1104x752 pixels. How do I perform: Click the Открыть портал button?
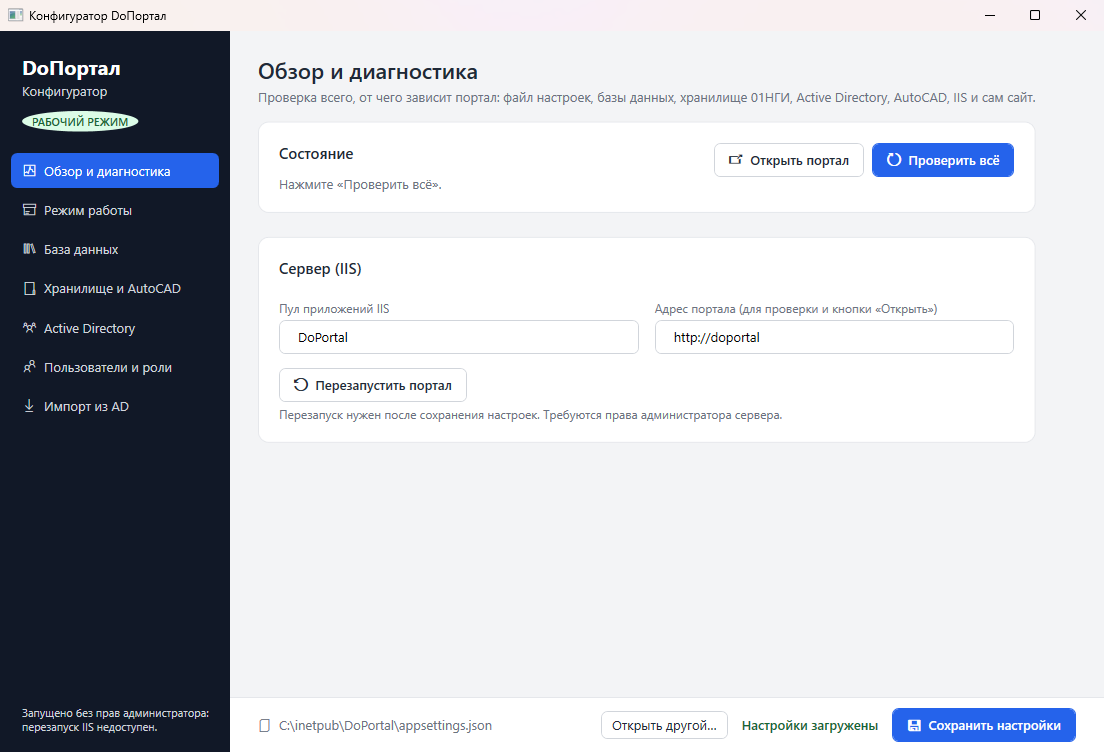coord(789,160)
